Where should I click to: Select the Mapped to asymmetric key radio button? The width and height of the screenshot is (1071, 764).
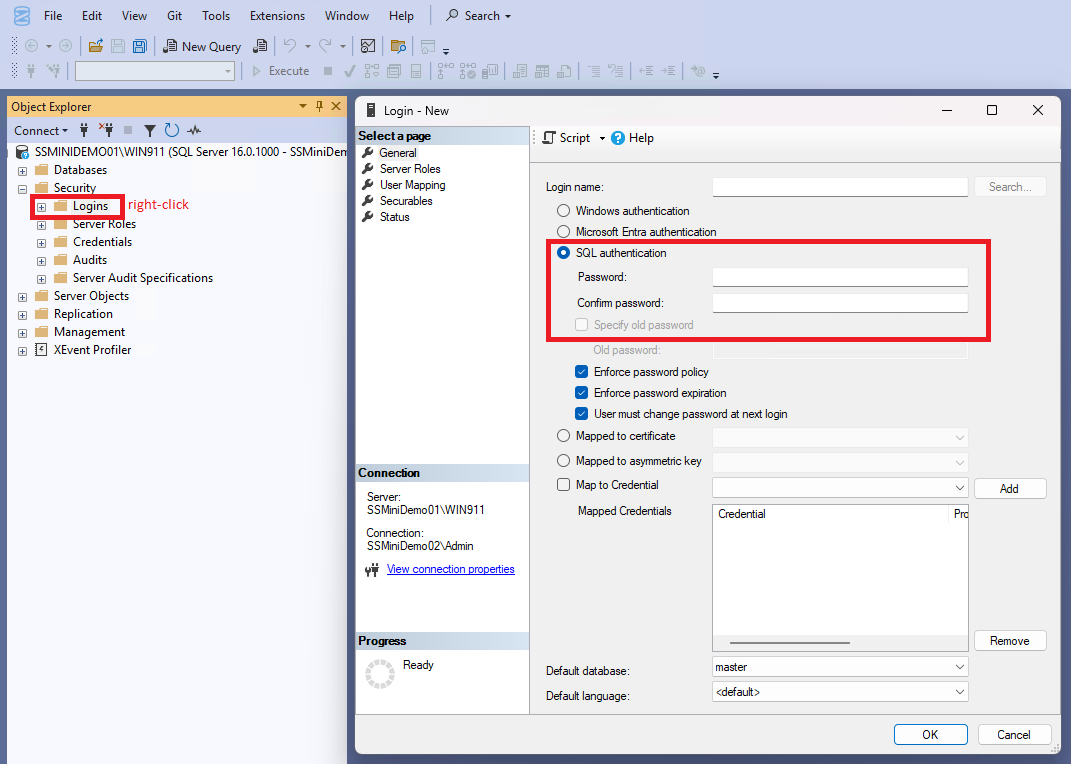click(x=564, y=461)
